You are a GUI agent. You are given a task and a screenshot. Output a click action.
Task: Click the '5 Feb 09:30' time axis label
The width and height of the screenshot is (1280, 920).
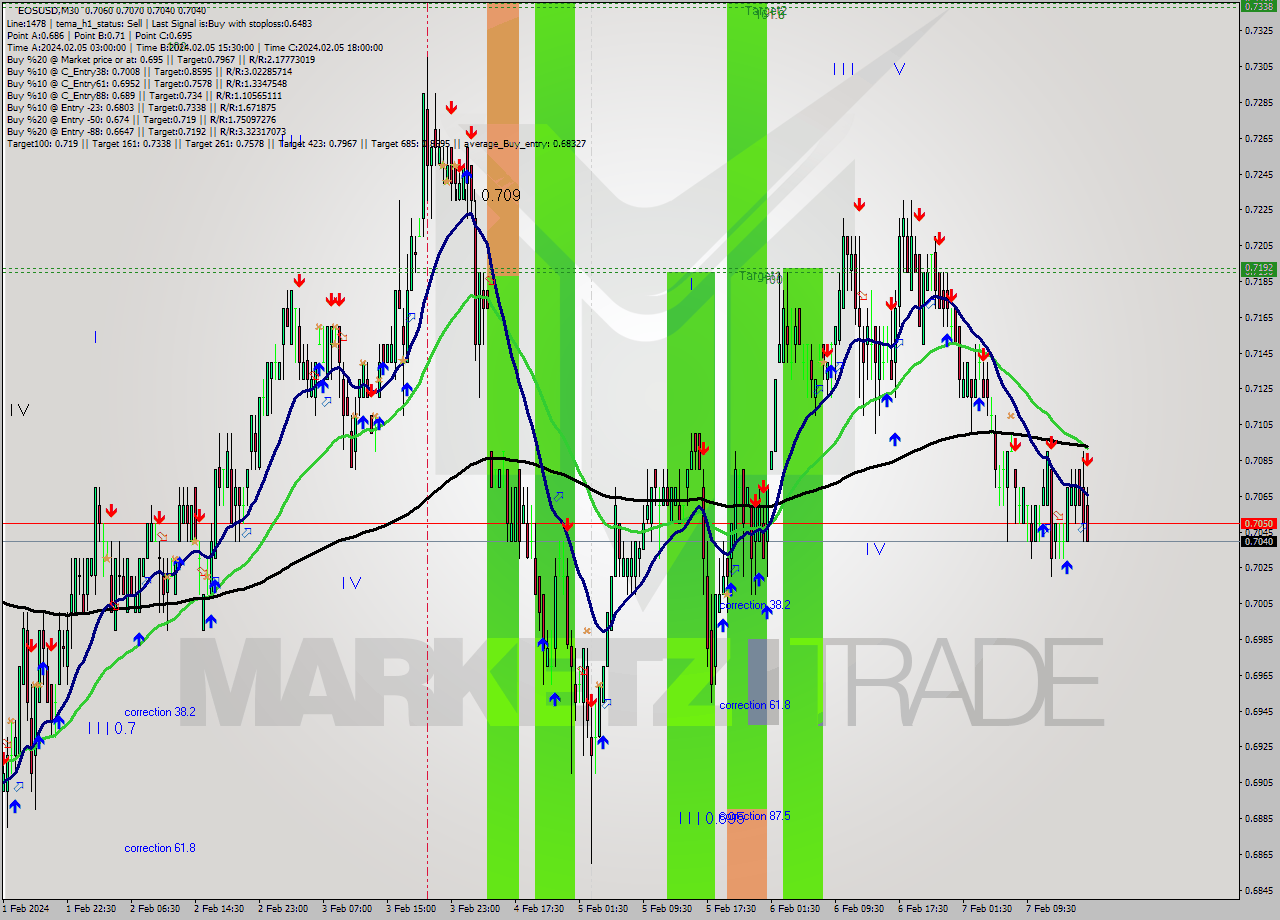tap(667, 909)
